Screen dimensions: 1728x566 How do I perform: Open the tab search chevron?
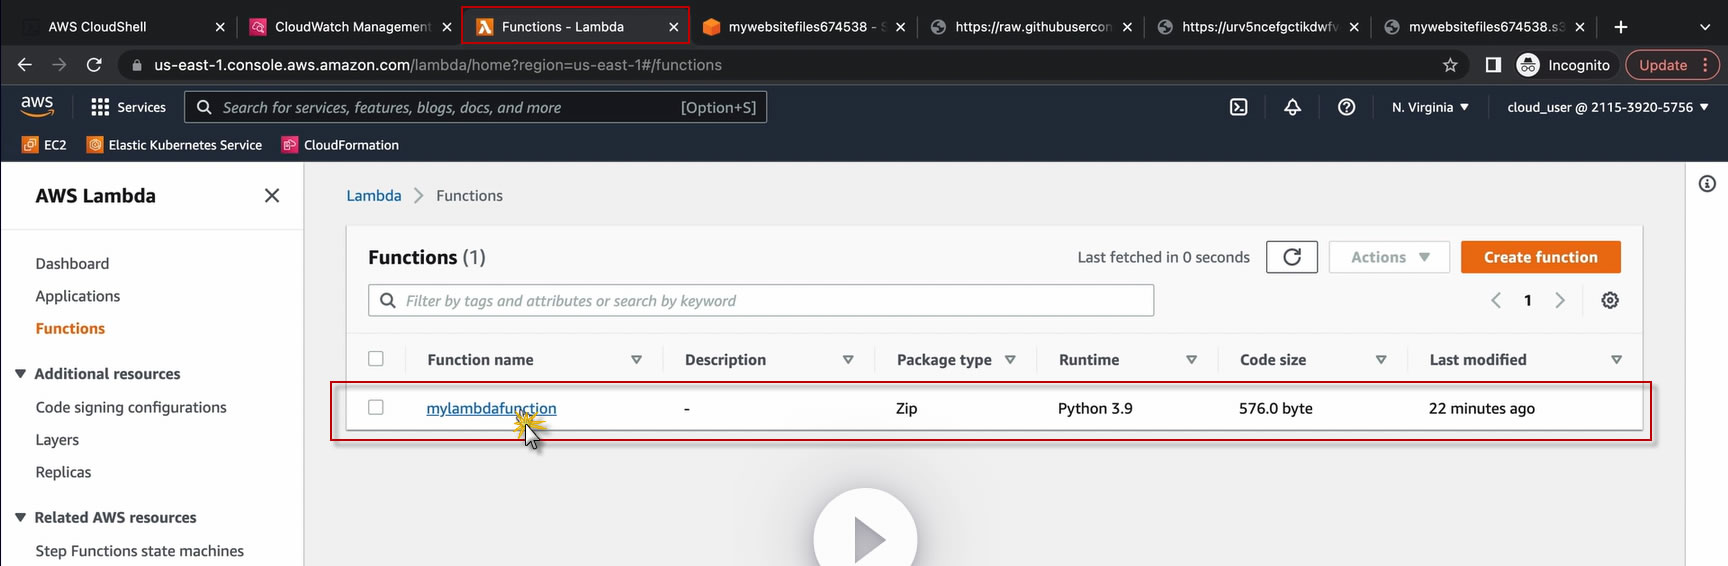(x=1705, y=27)
